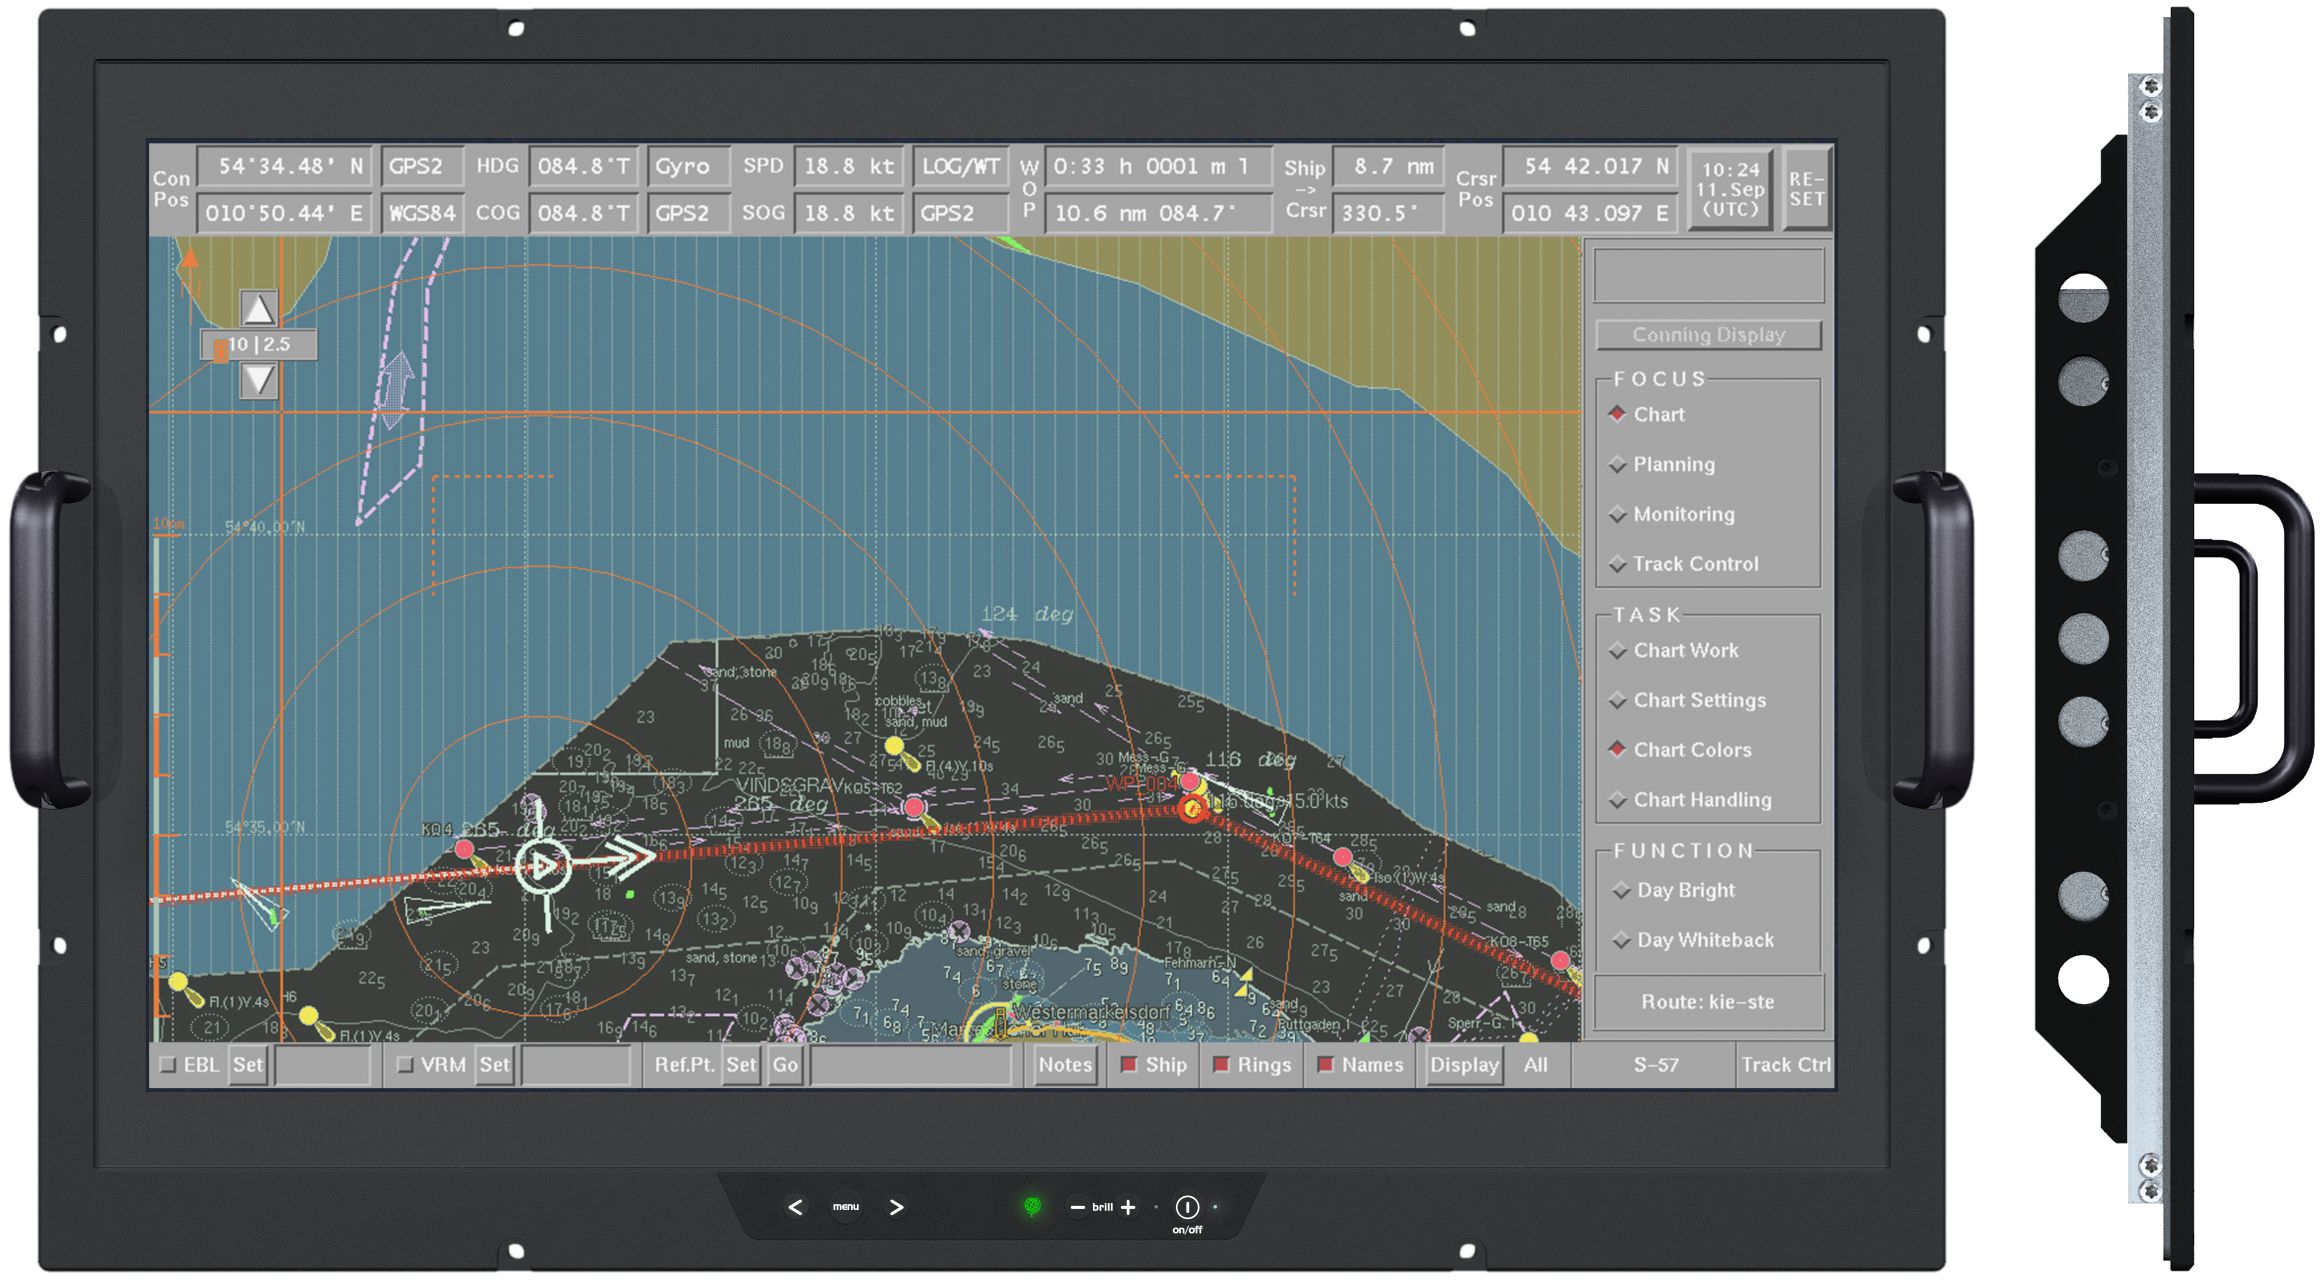
Task: Click the S-57 chart type indicator
Action: coord(1656,1065)
